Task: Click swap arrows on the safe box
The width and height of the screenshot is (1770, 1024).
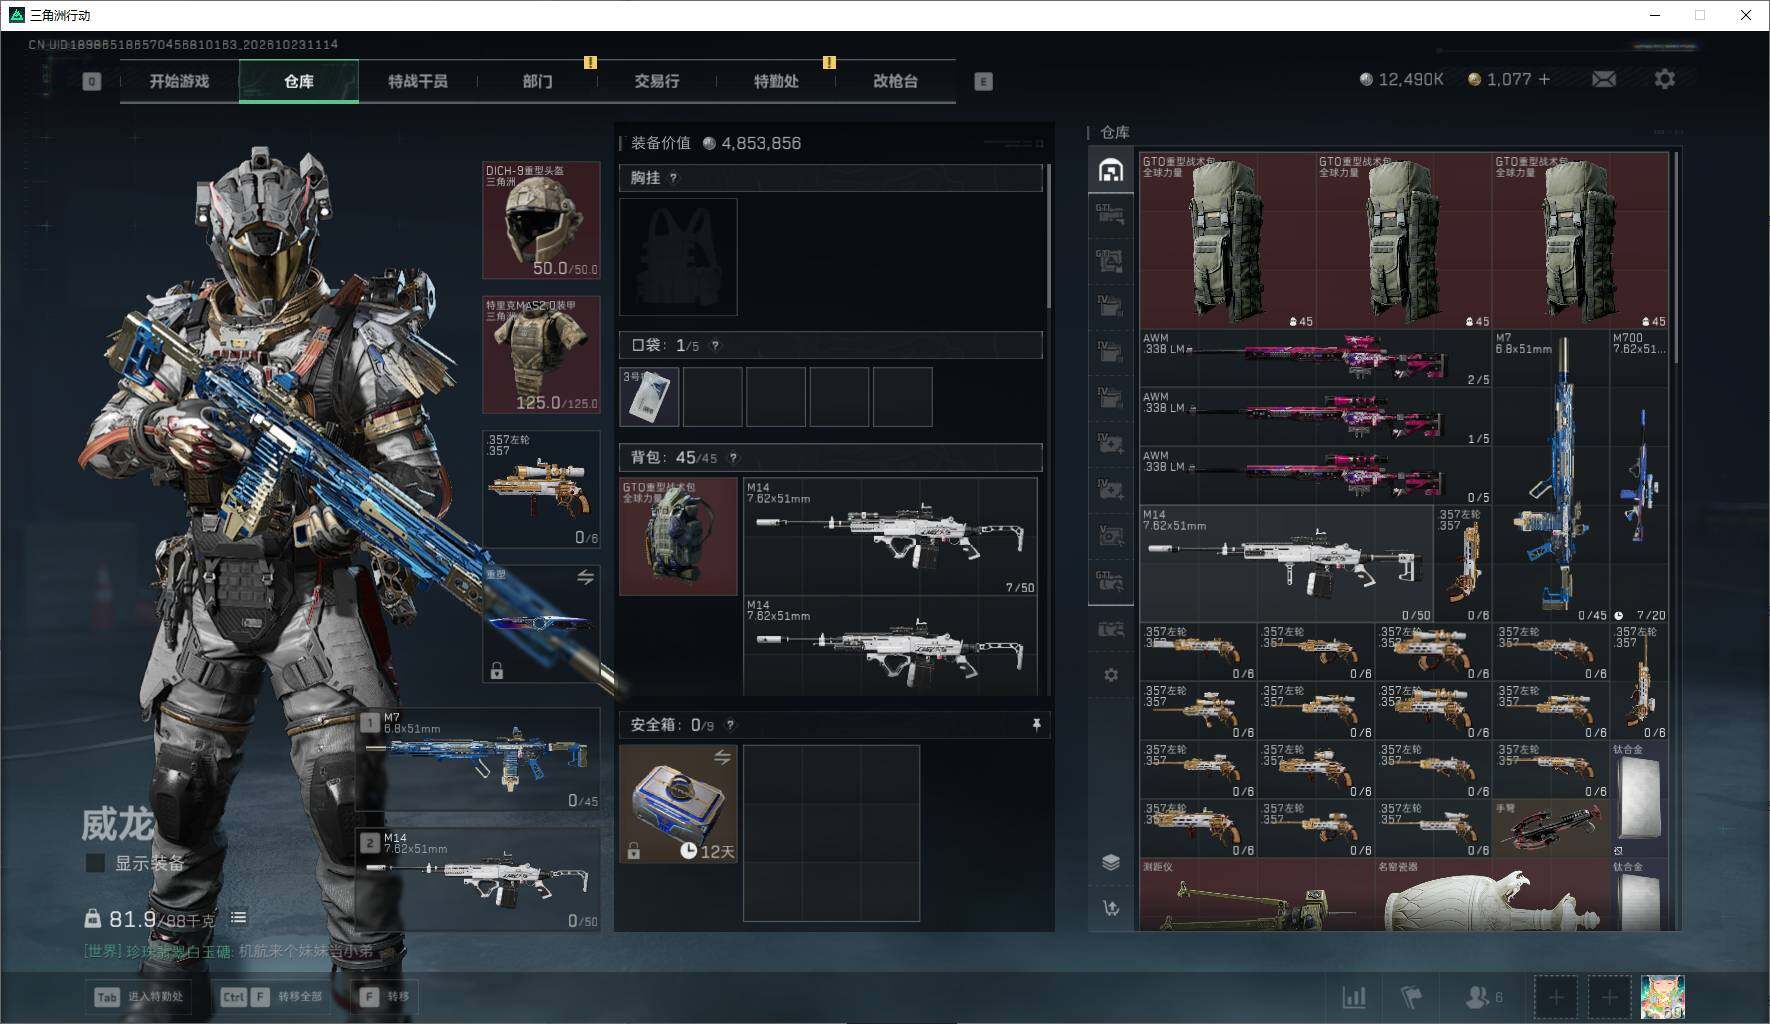Action: coord(722,757)
